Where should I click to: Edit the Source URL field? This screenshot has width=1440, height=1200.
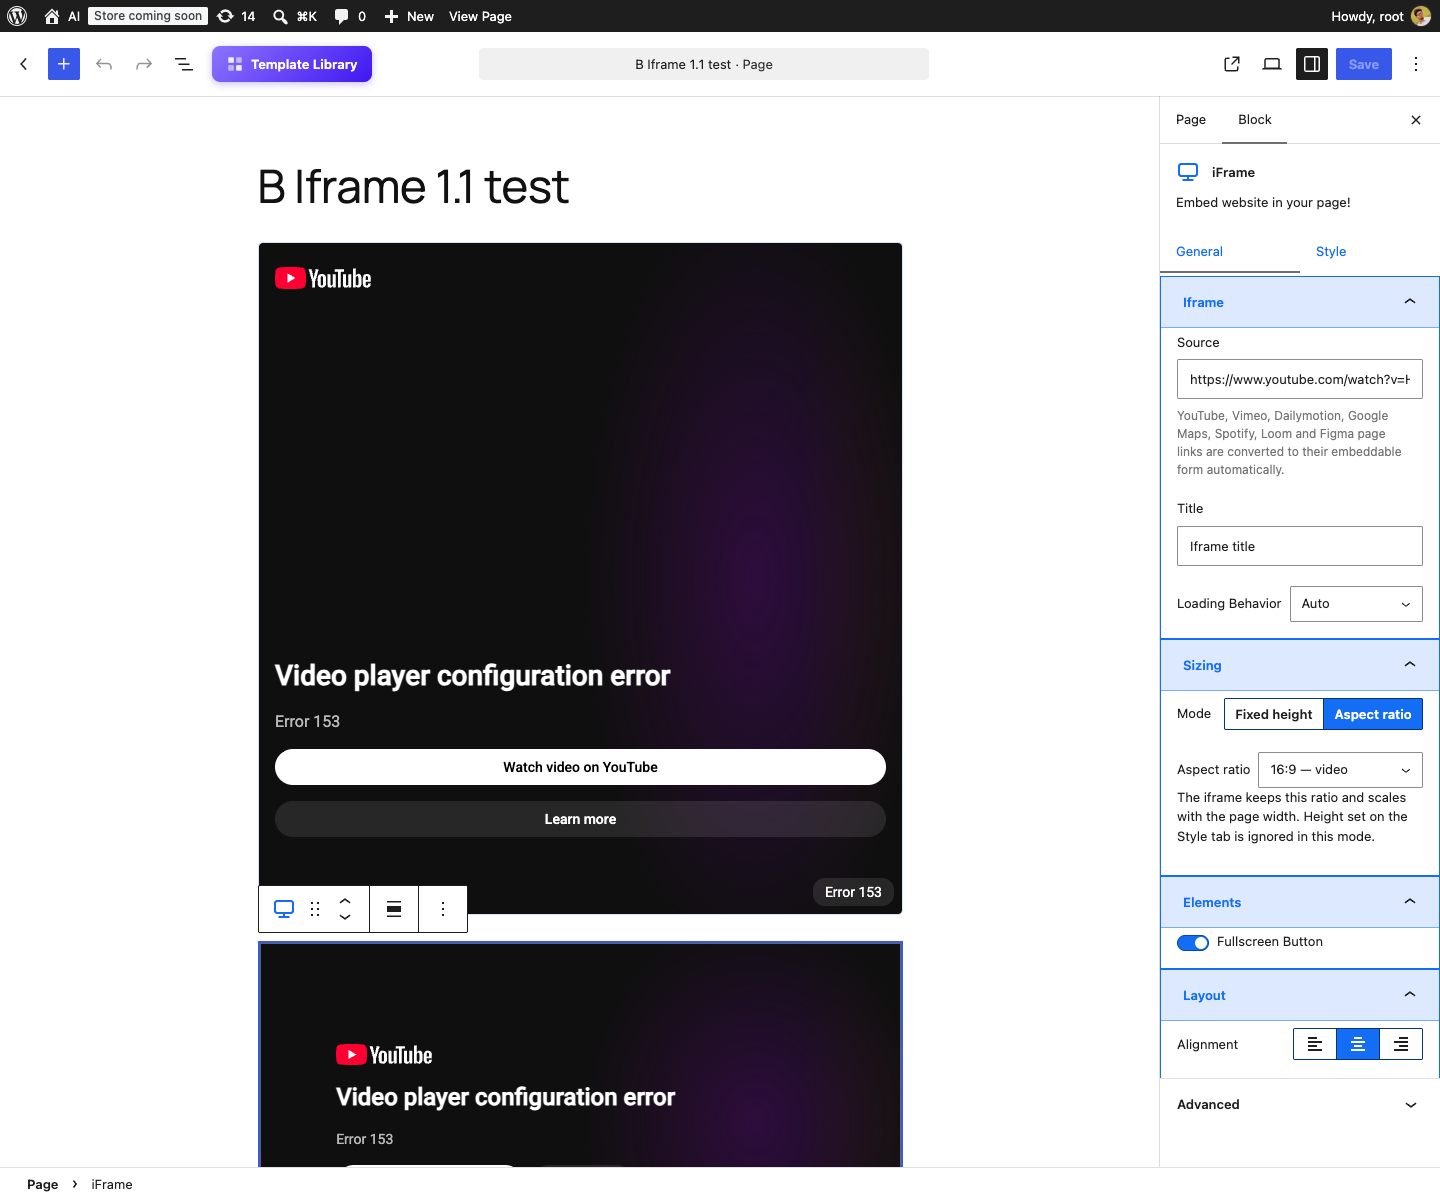pyautogui.click(x=1300, y=379)
